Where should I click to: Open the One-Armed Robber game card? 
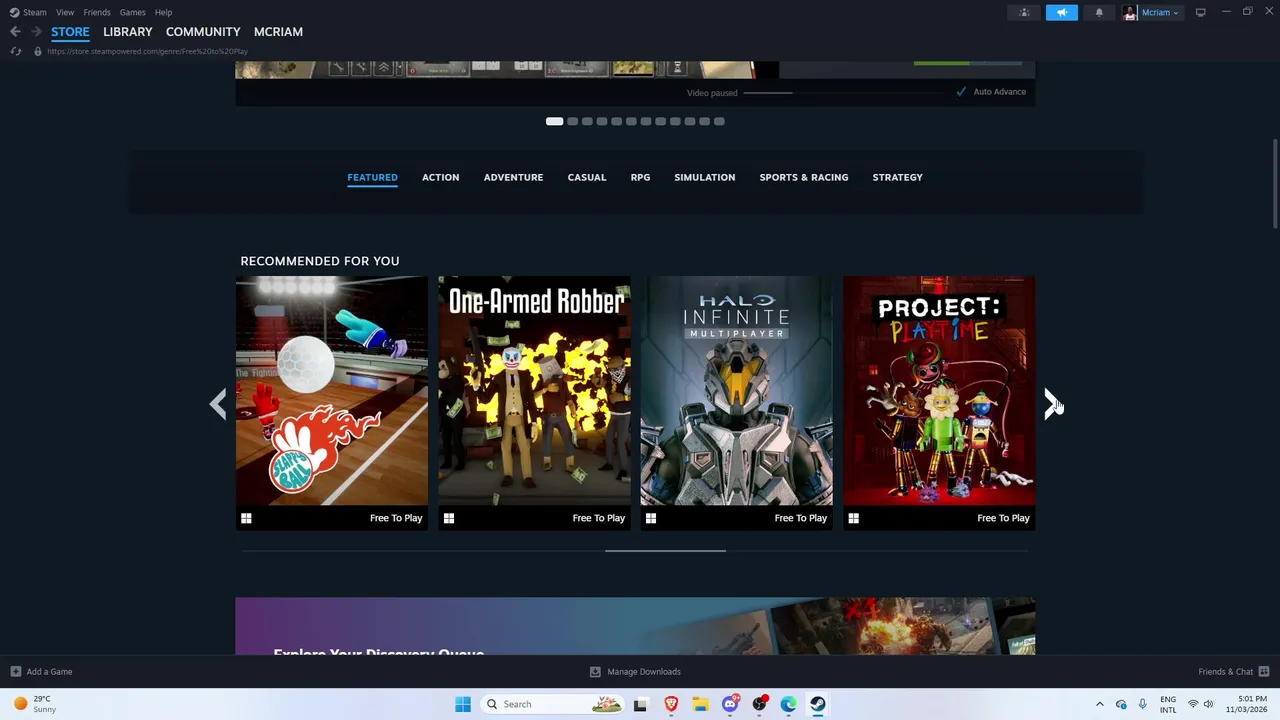coord(534,403)
